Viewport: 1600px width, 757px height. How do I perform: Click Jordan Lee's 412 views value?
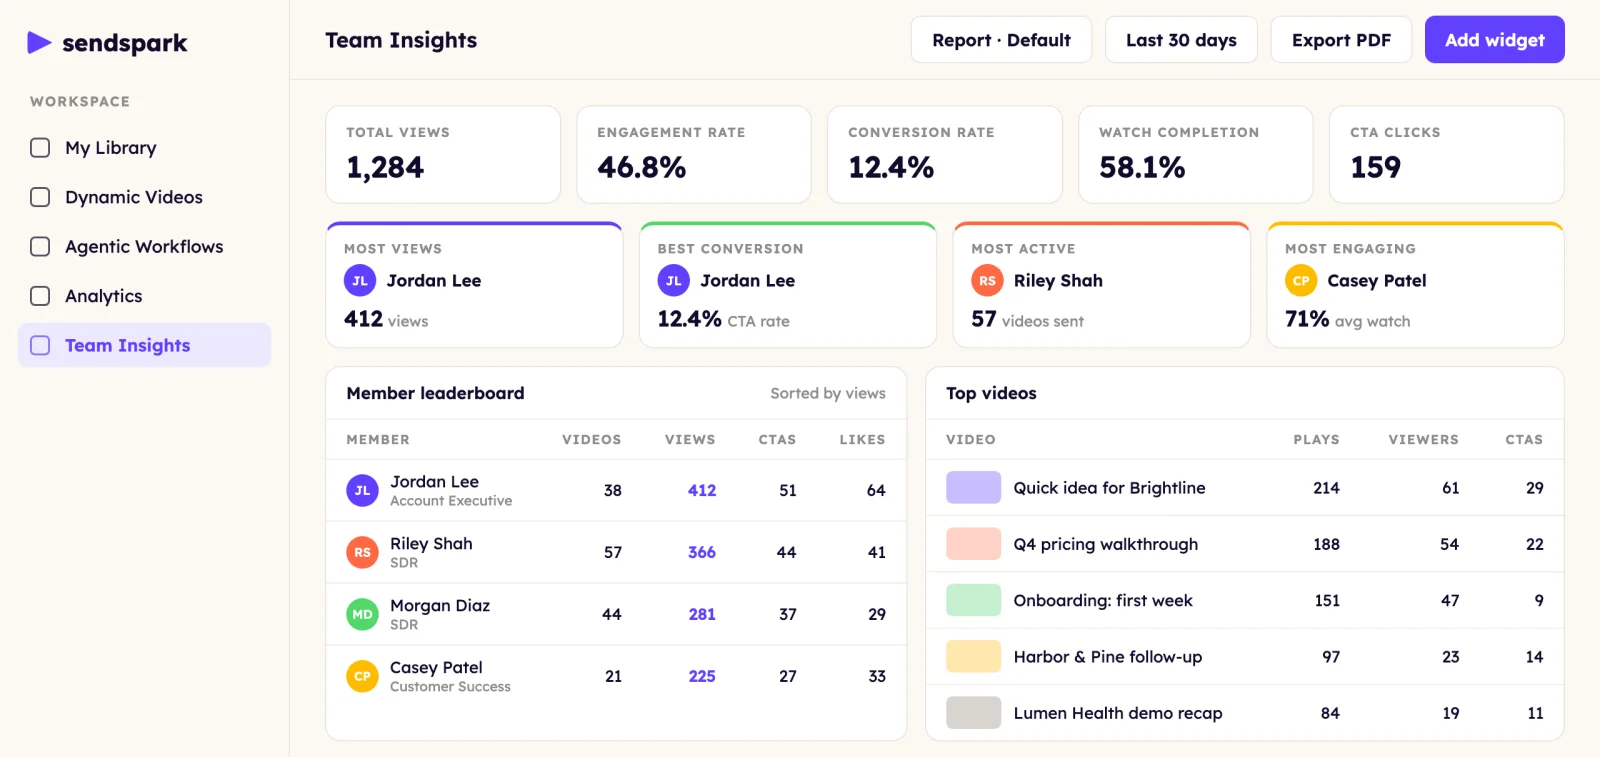coord(702,490)
